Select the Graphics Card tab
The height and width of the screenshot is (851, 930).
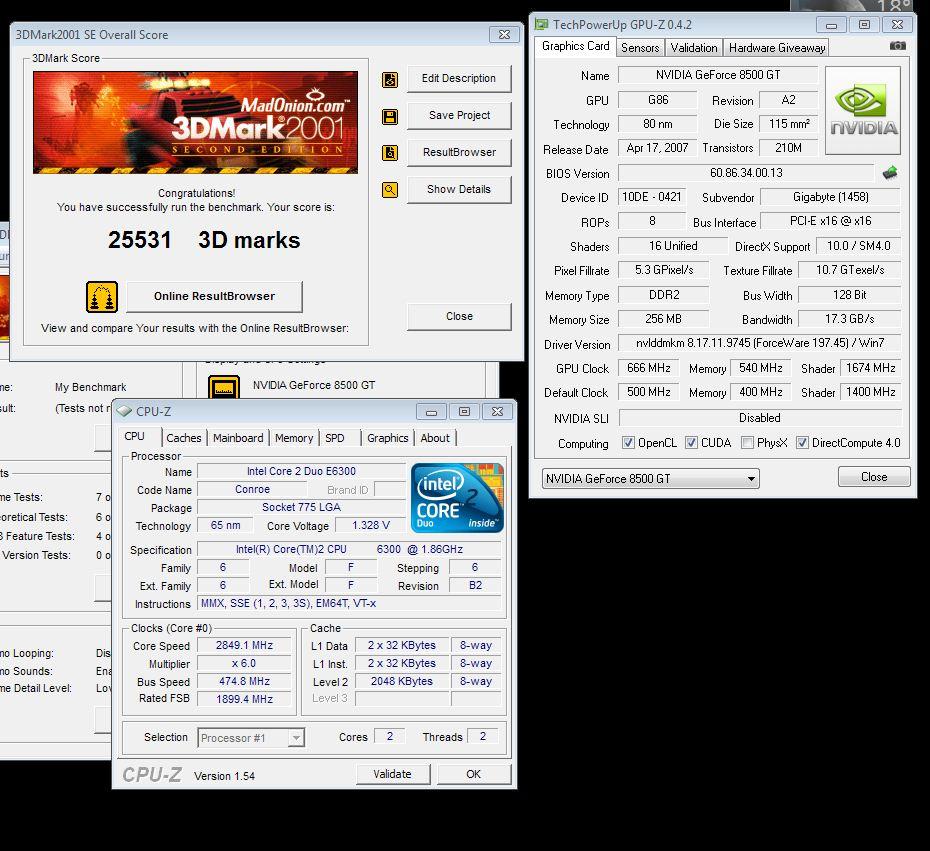575,46
